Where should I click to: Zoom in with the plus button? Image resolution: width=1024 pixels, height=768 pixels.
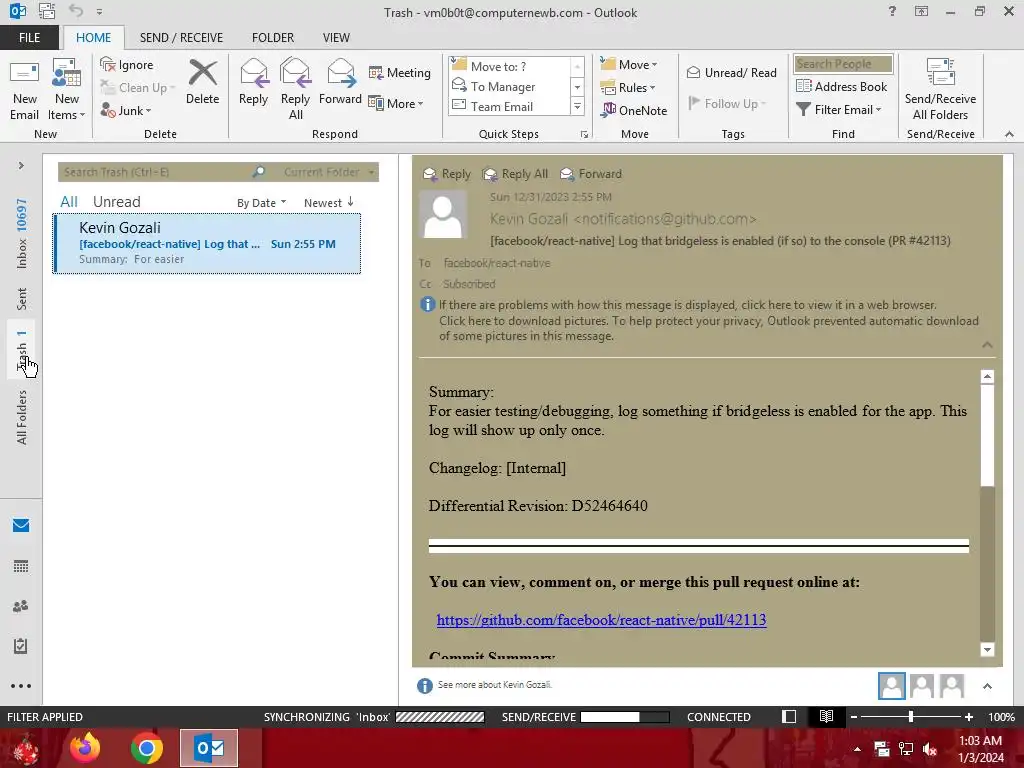click(x=969, y=717)
